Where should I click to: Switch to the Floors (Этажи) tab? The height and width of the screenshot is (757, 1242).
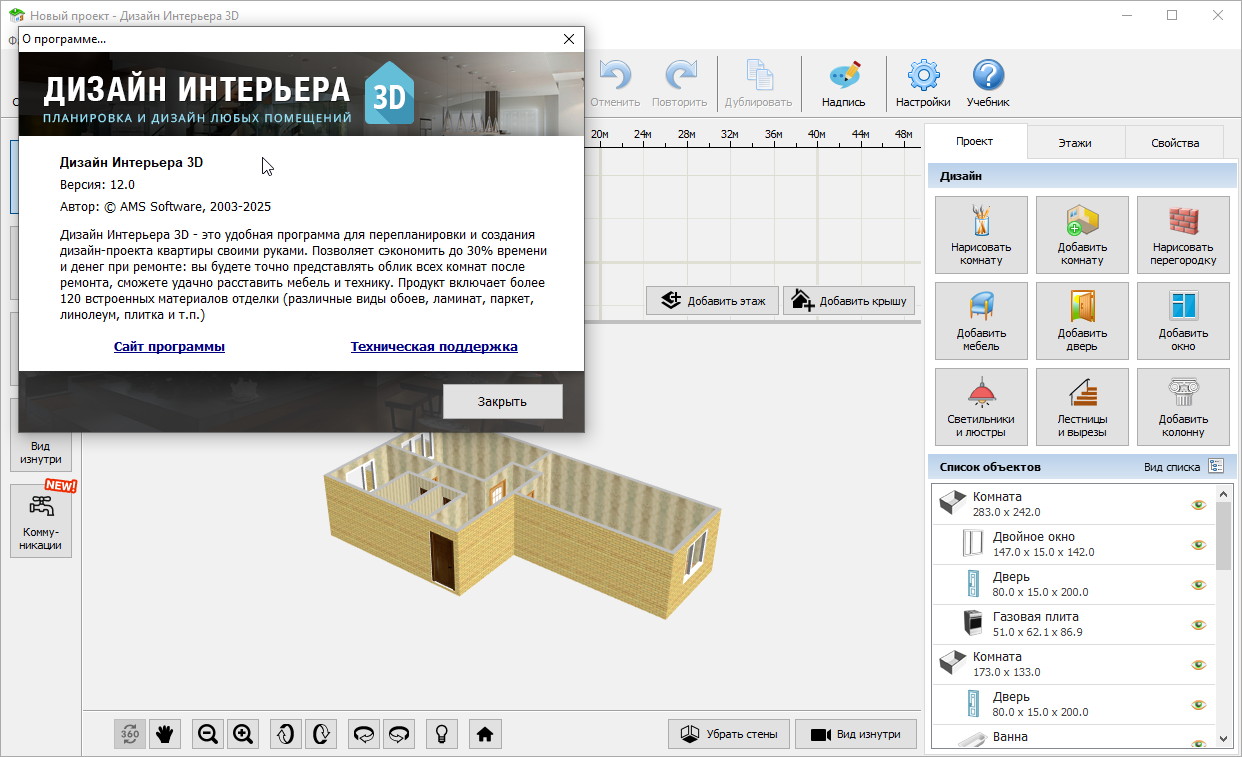[1075, 143]
